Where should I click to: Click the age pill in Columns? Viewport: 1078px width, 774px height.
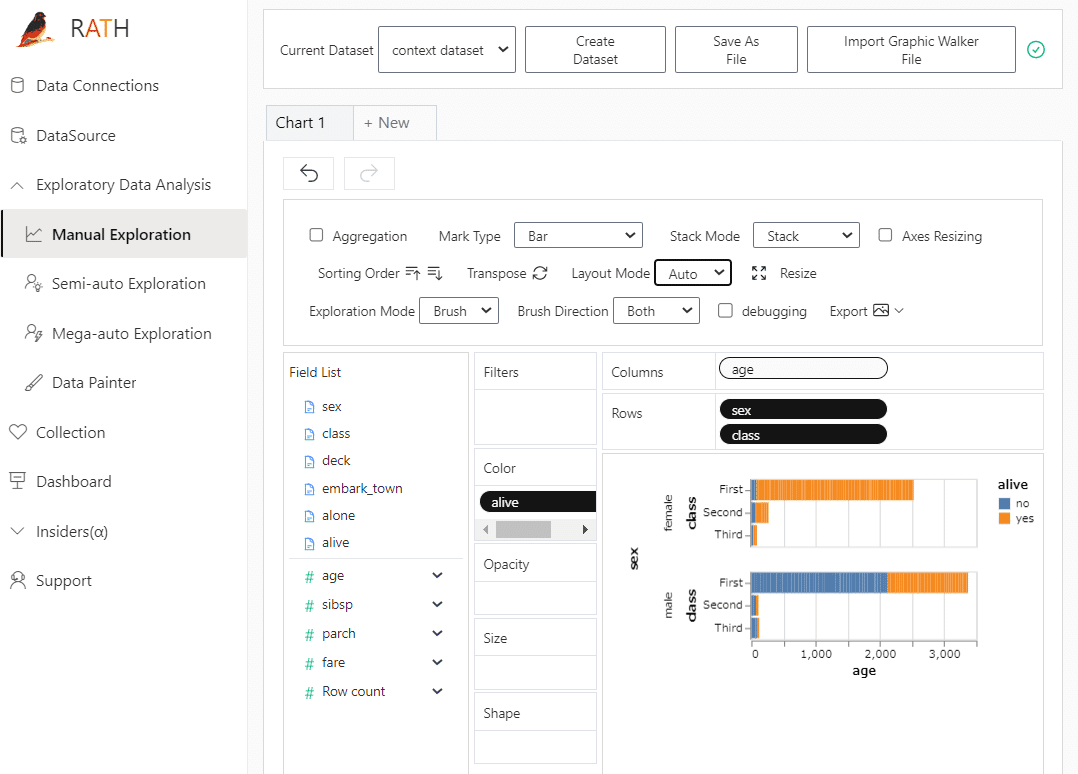[803, 368]
